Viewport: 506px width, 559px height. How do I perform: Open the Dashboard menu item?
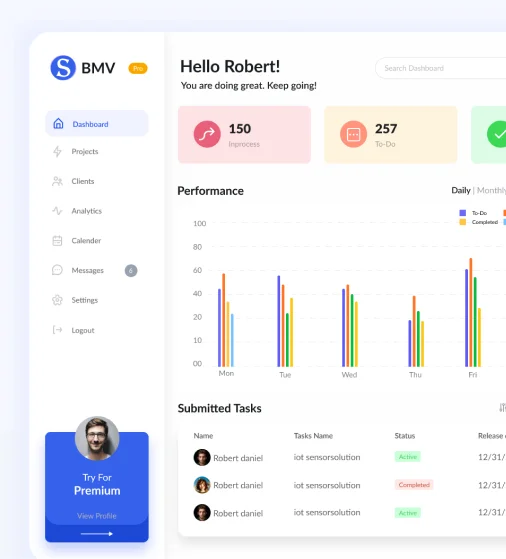pos(97,123)
